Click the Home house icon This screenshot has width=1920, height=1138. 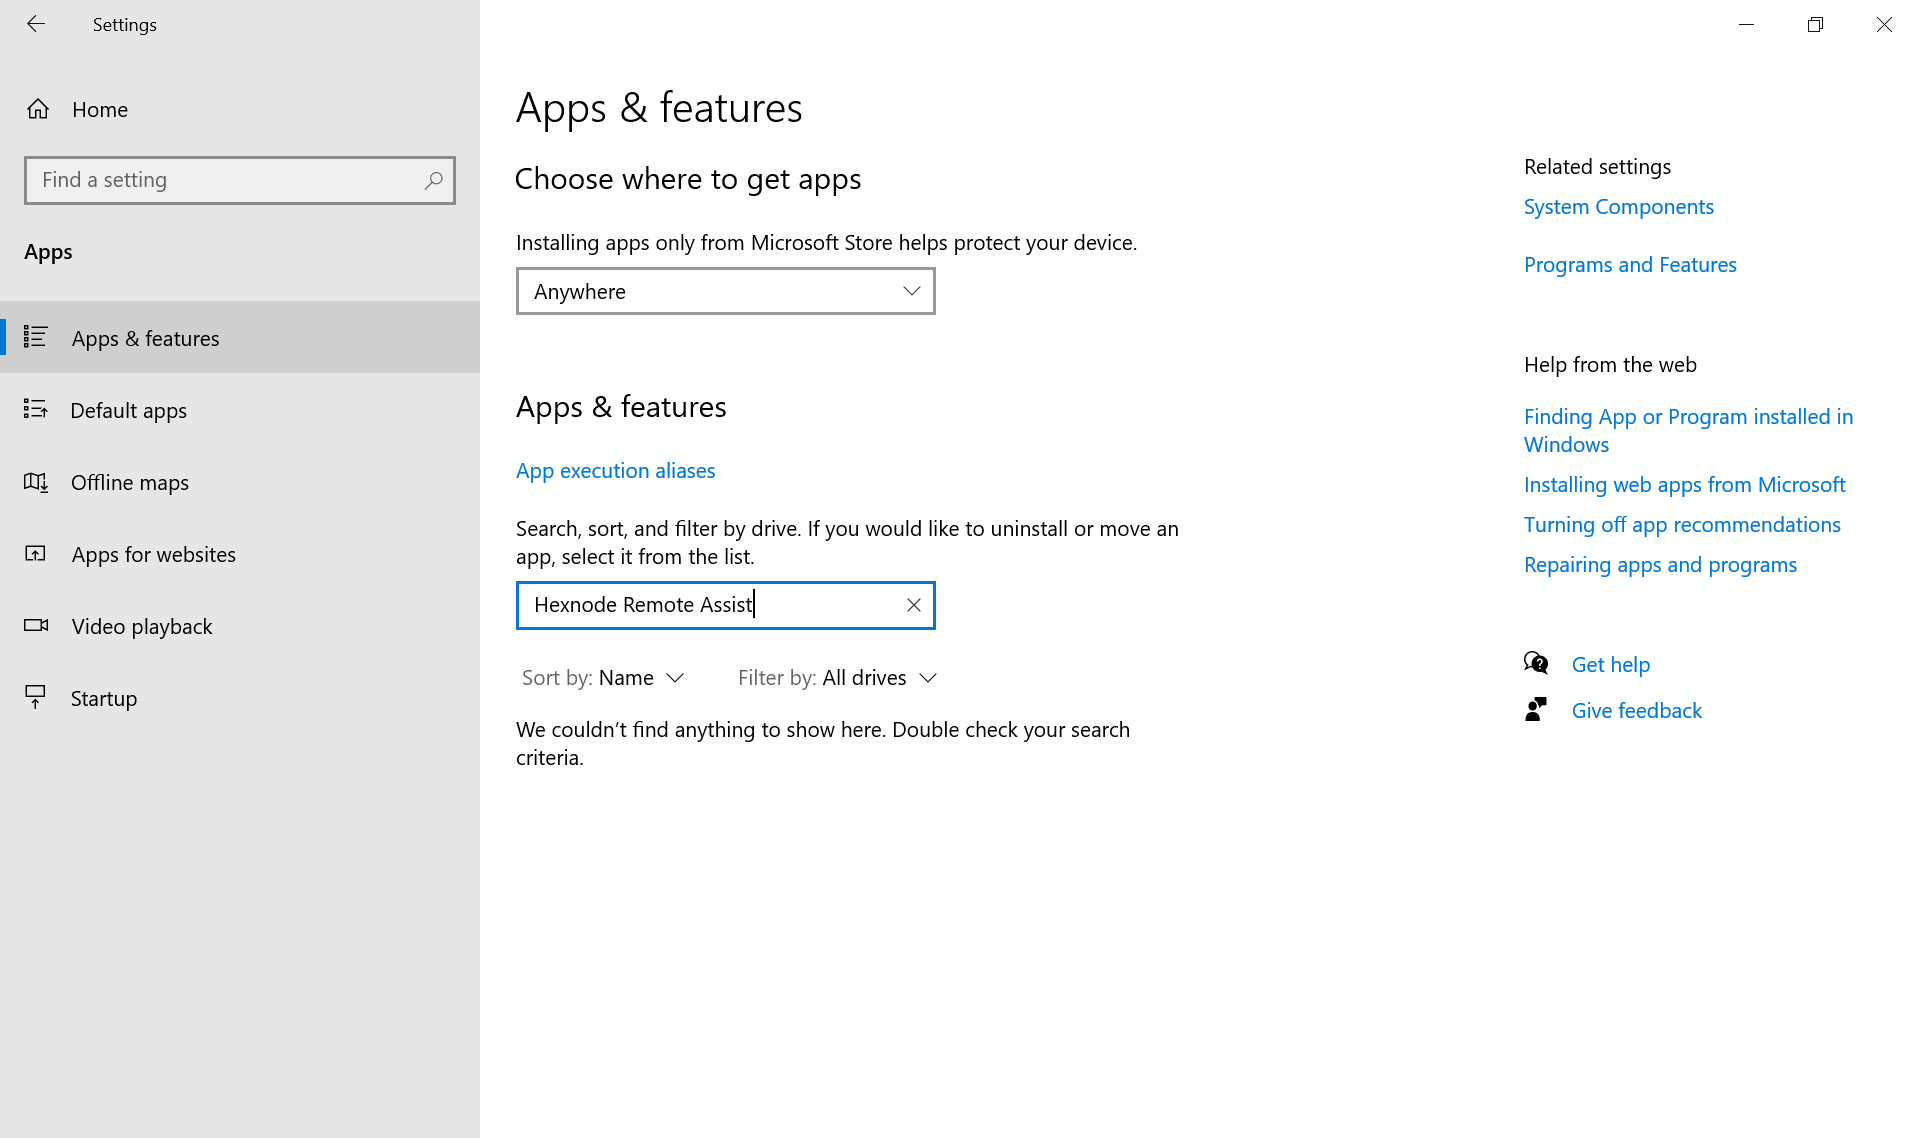[x=38, y=109]
